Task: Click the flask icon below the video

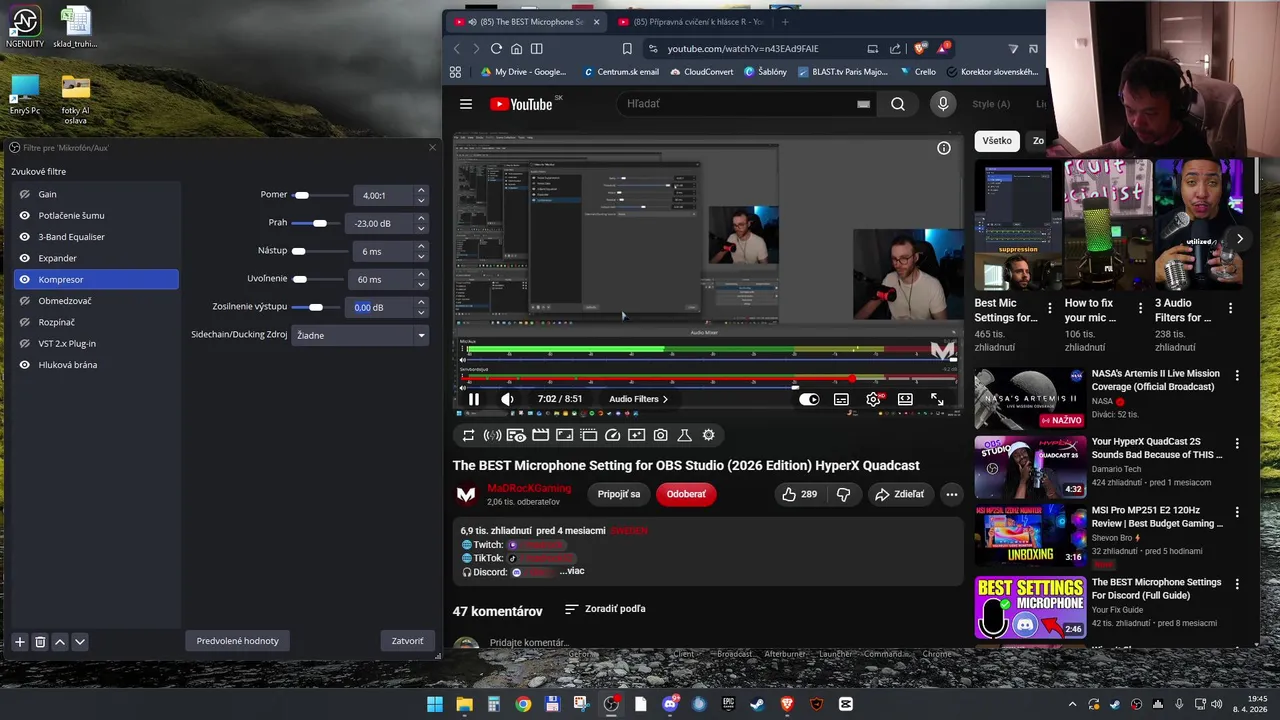Action: [684, 435]
